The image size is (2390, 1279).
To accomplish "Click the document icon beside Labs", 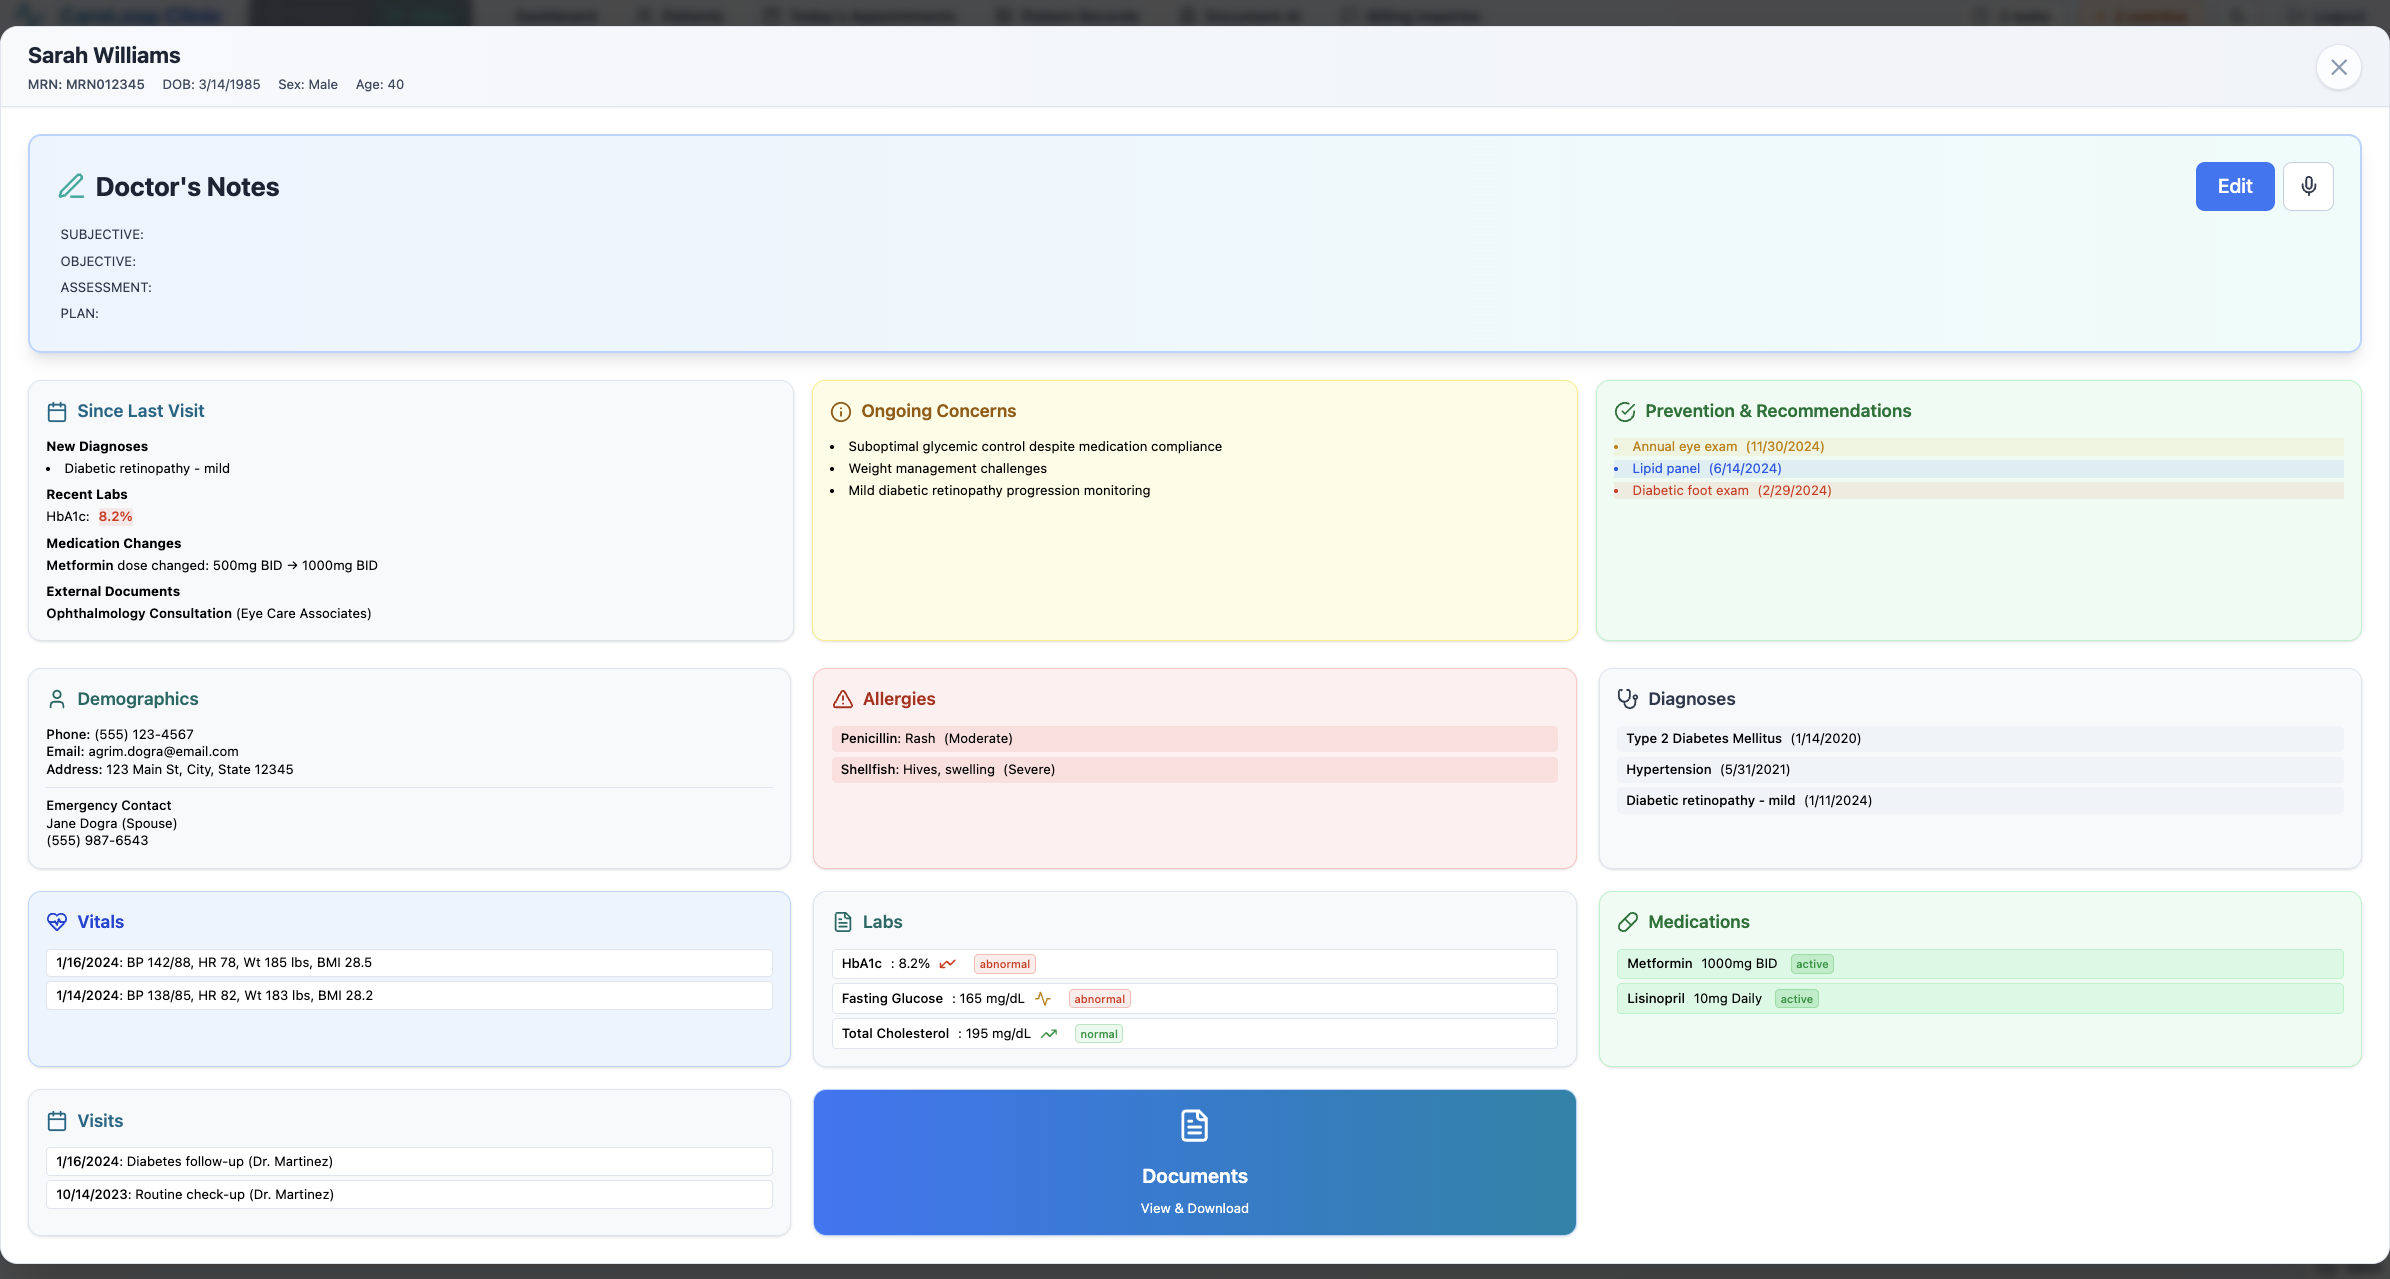I will pyautogui.click(x=843, y=922).
